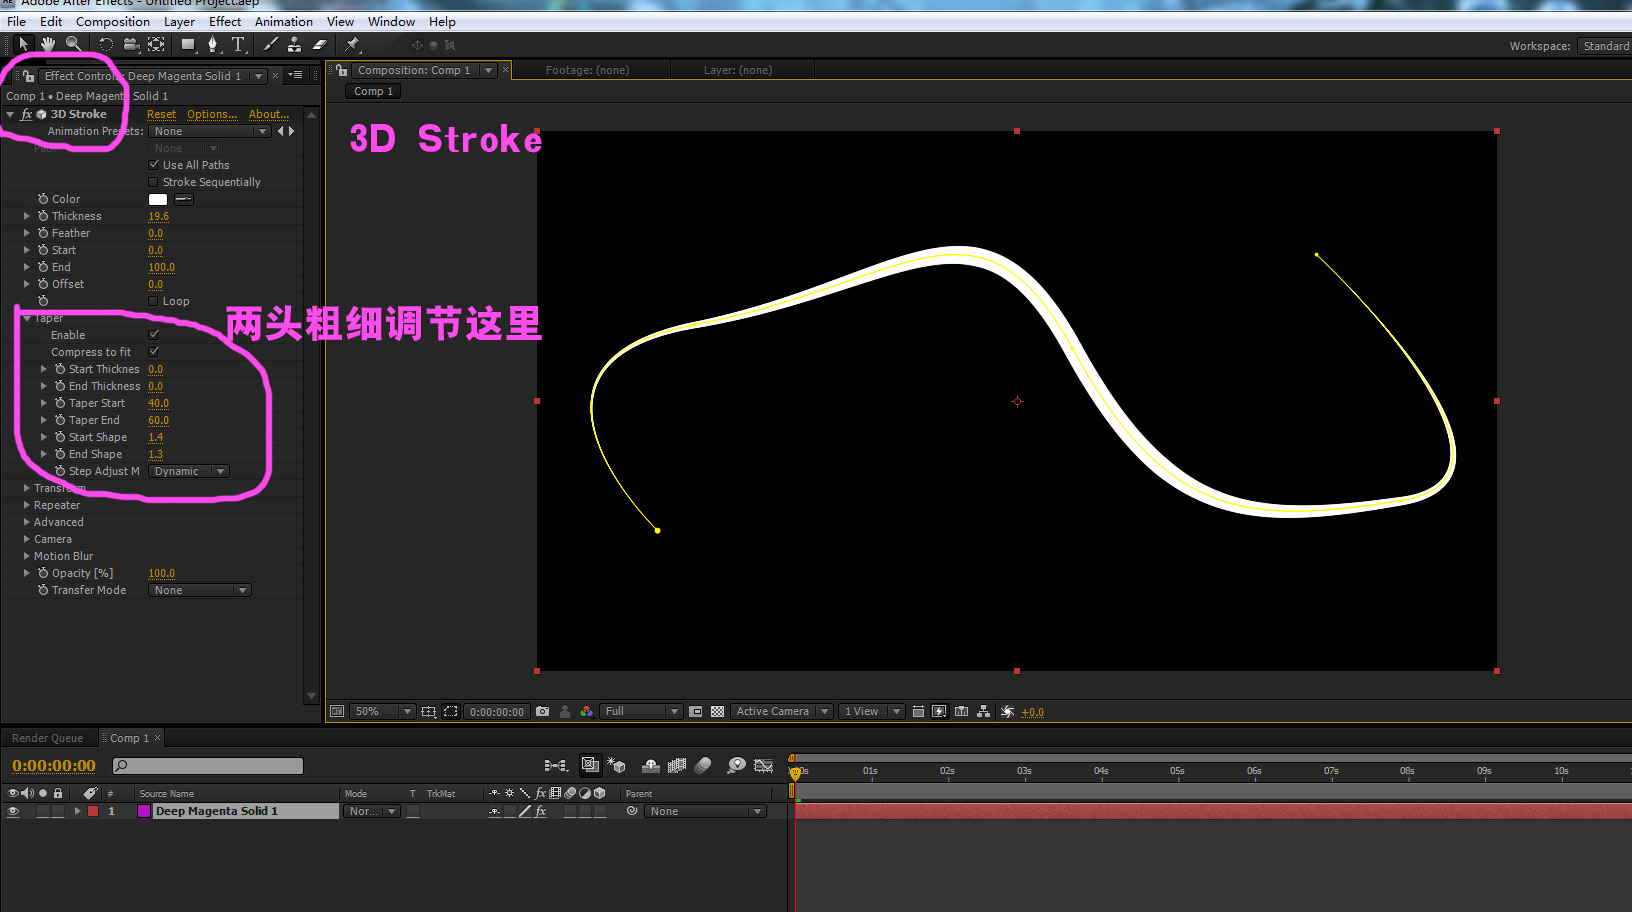
Task: Select the Rectangle shape tool
Action: (x=187, y=44)
